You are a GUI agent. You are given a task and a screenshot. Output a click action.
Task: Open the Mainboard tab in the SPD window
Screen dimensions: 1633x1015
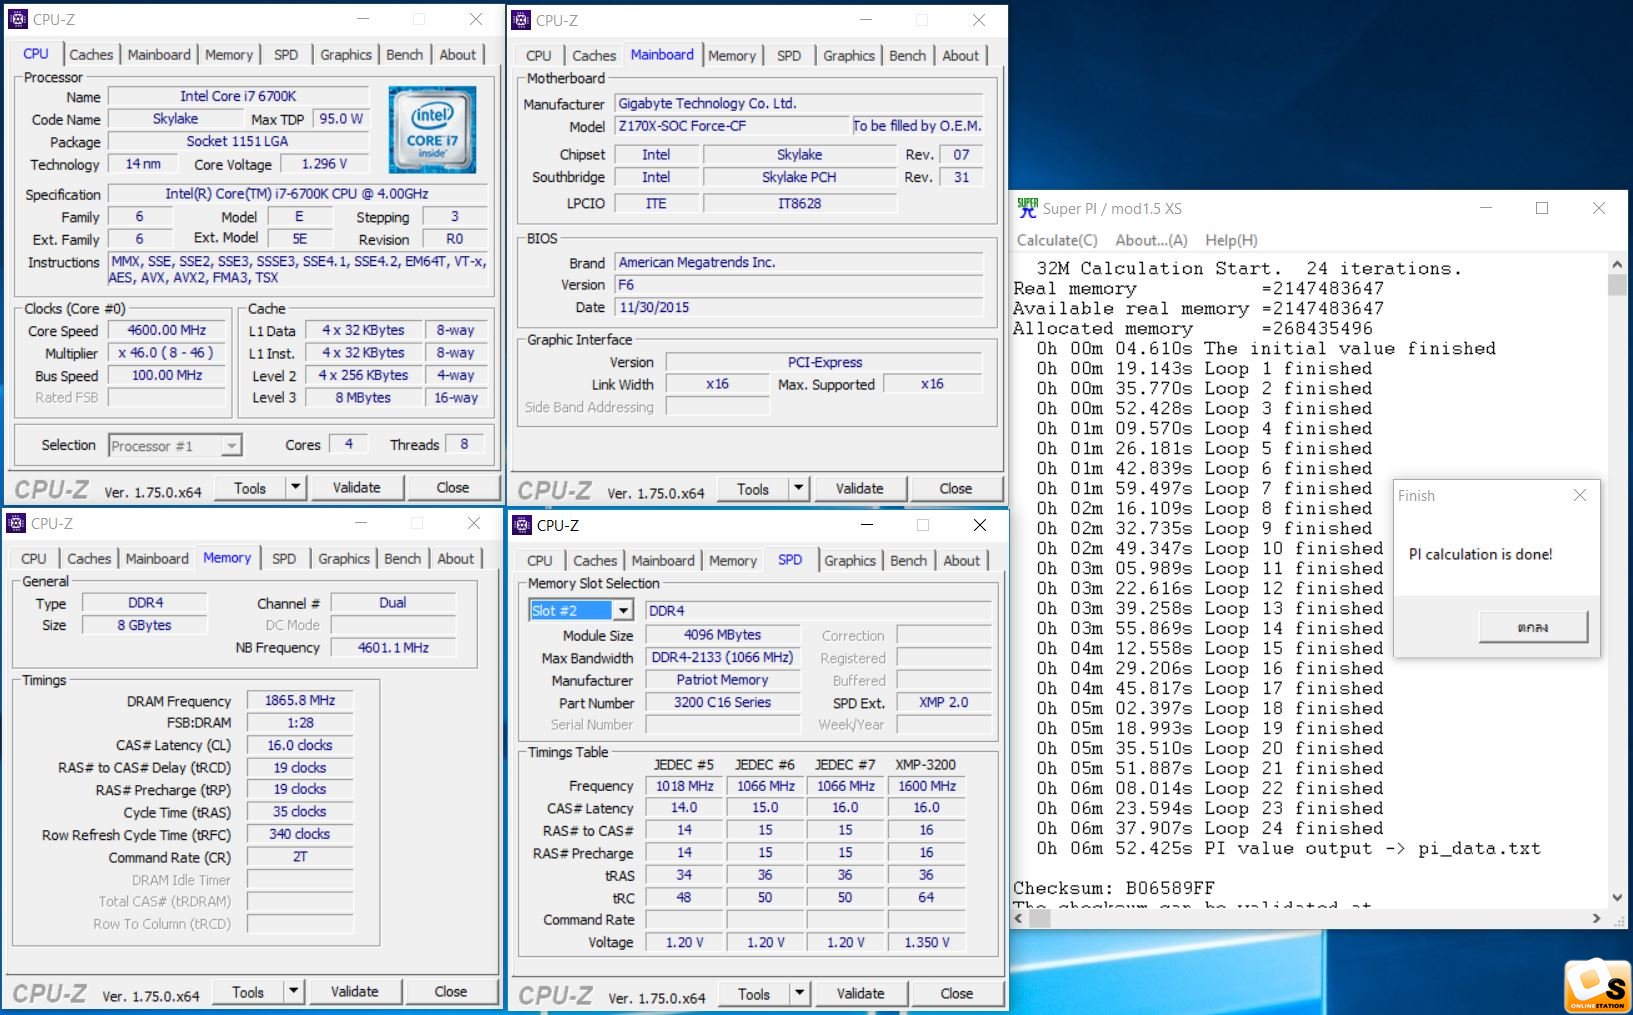pos(663,561)
